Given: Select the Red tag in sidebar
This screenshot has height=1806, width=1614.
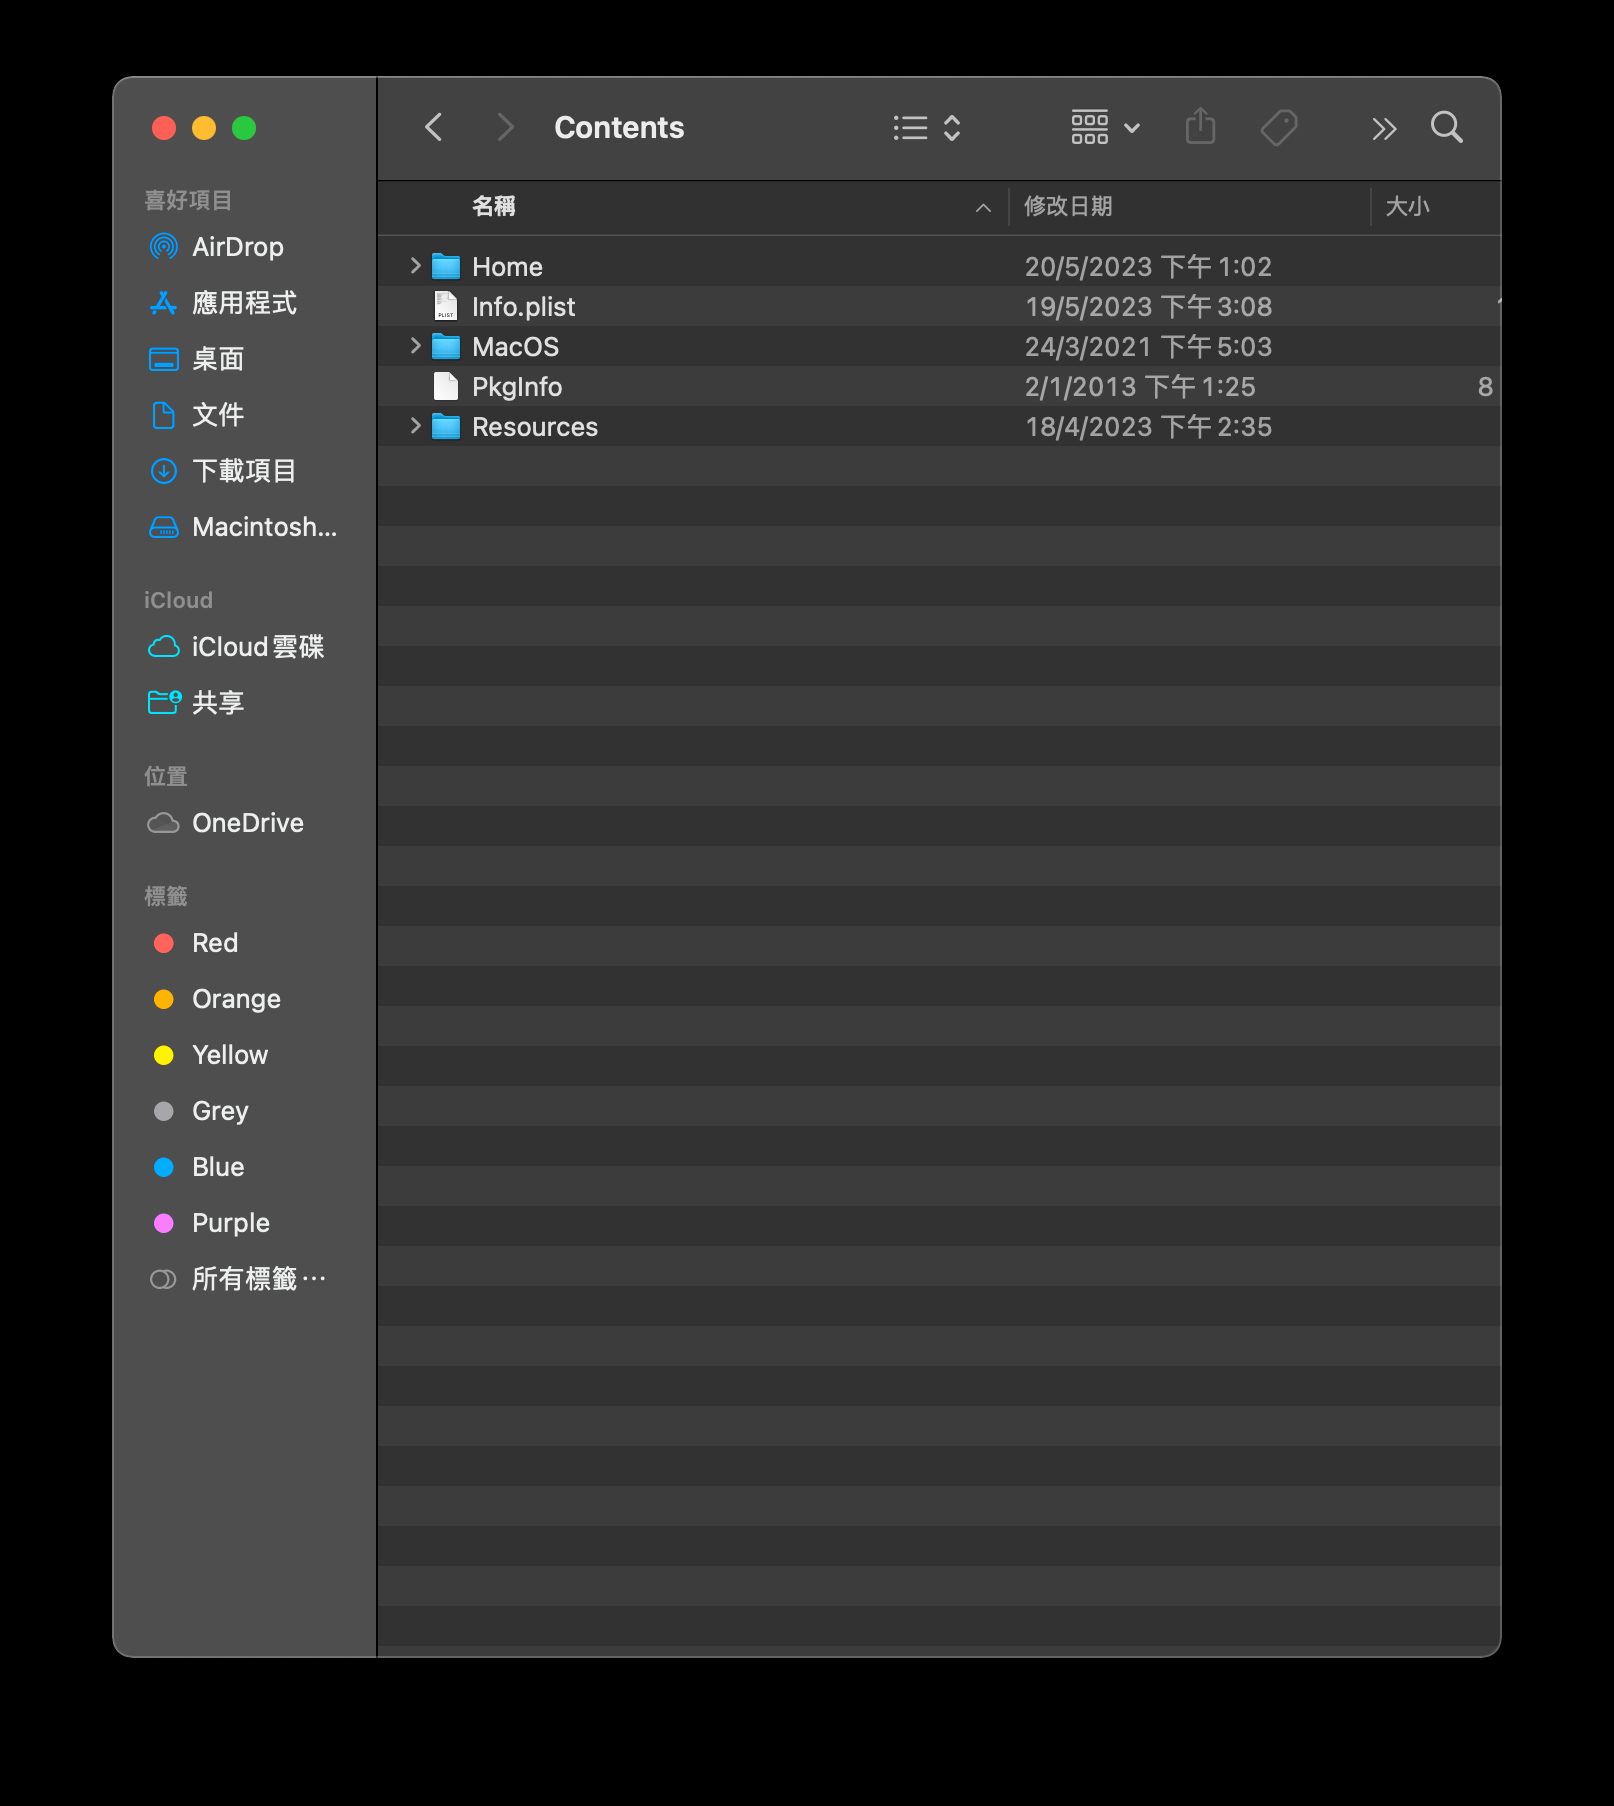Looking at the screenshot, I should tap(215, 943).
